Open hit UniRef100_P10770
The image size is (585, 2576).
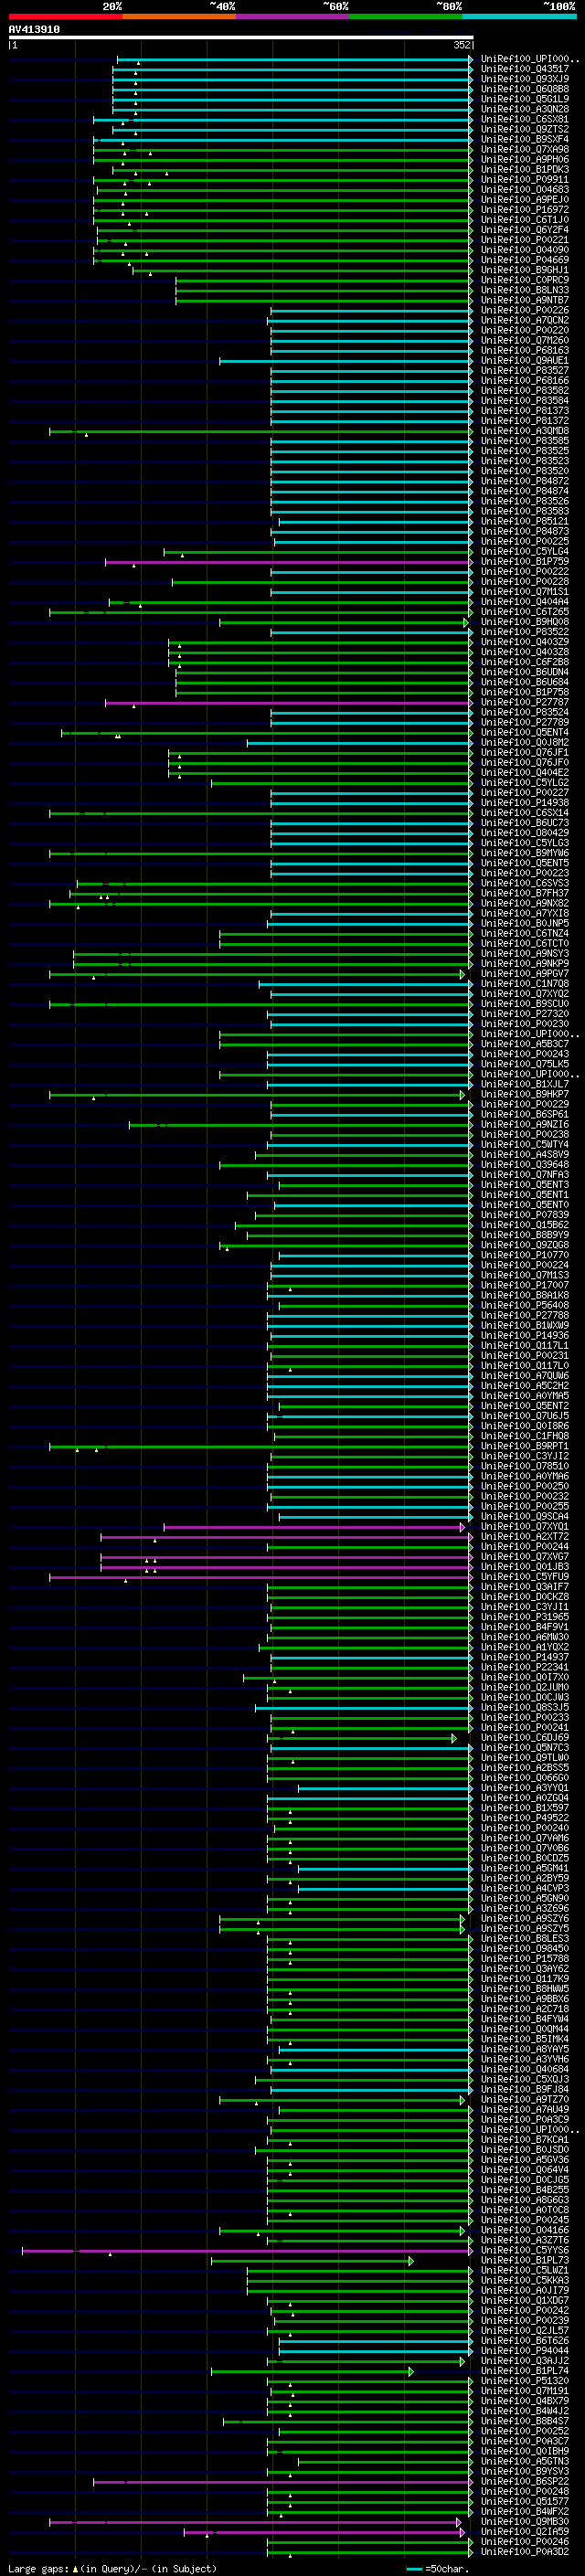coord(524,1255)
